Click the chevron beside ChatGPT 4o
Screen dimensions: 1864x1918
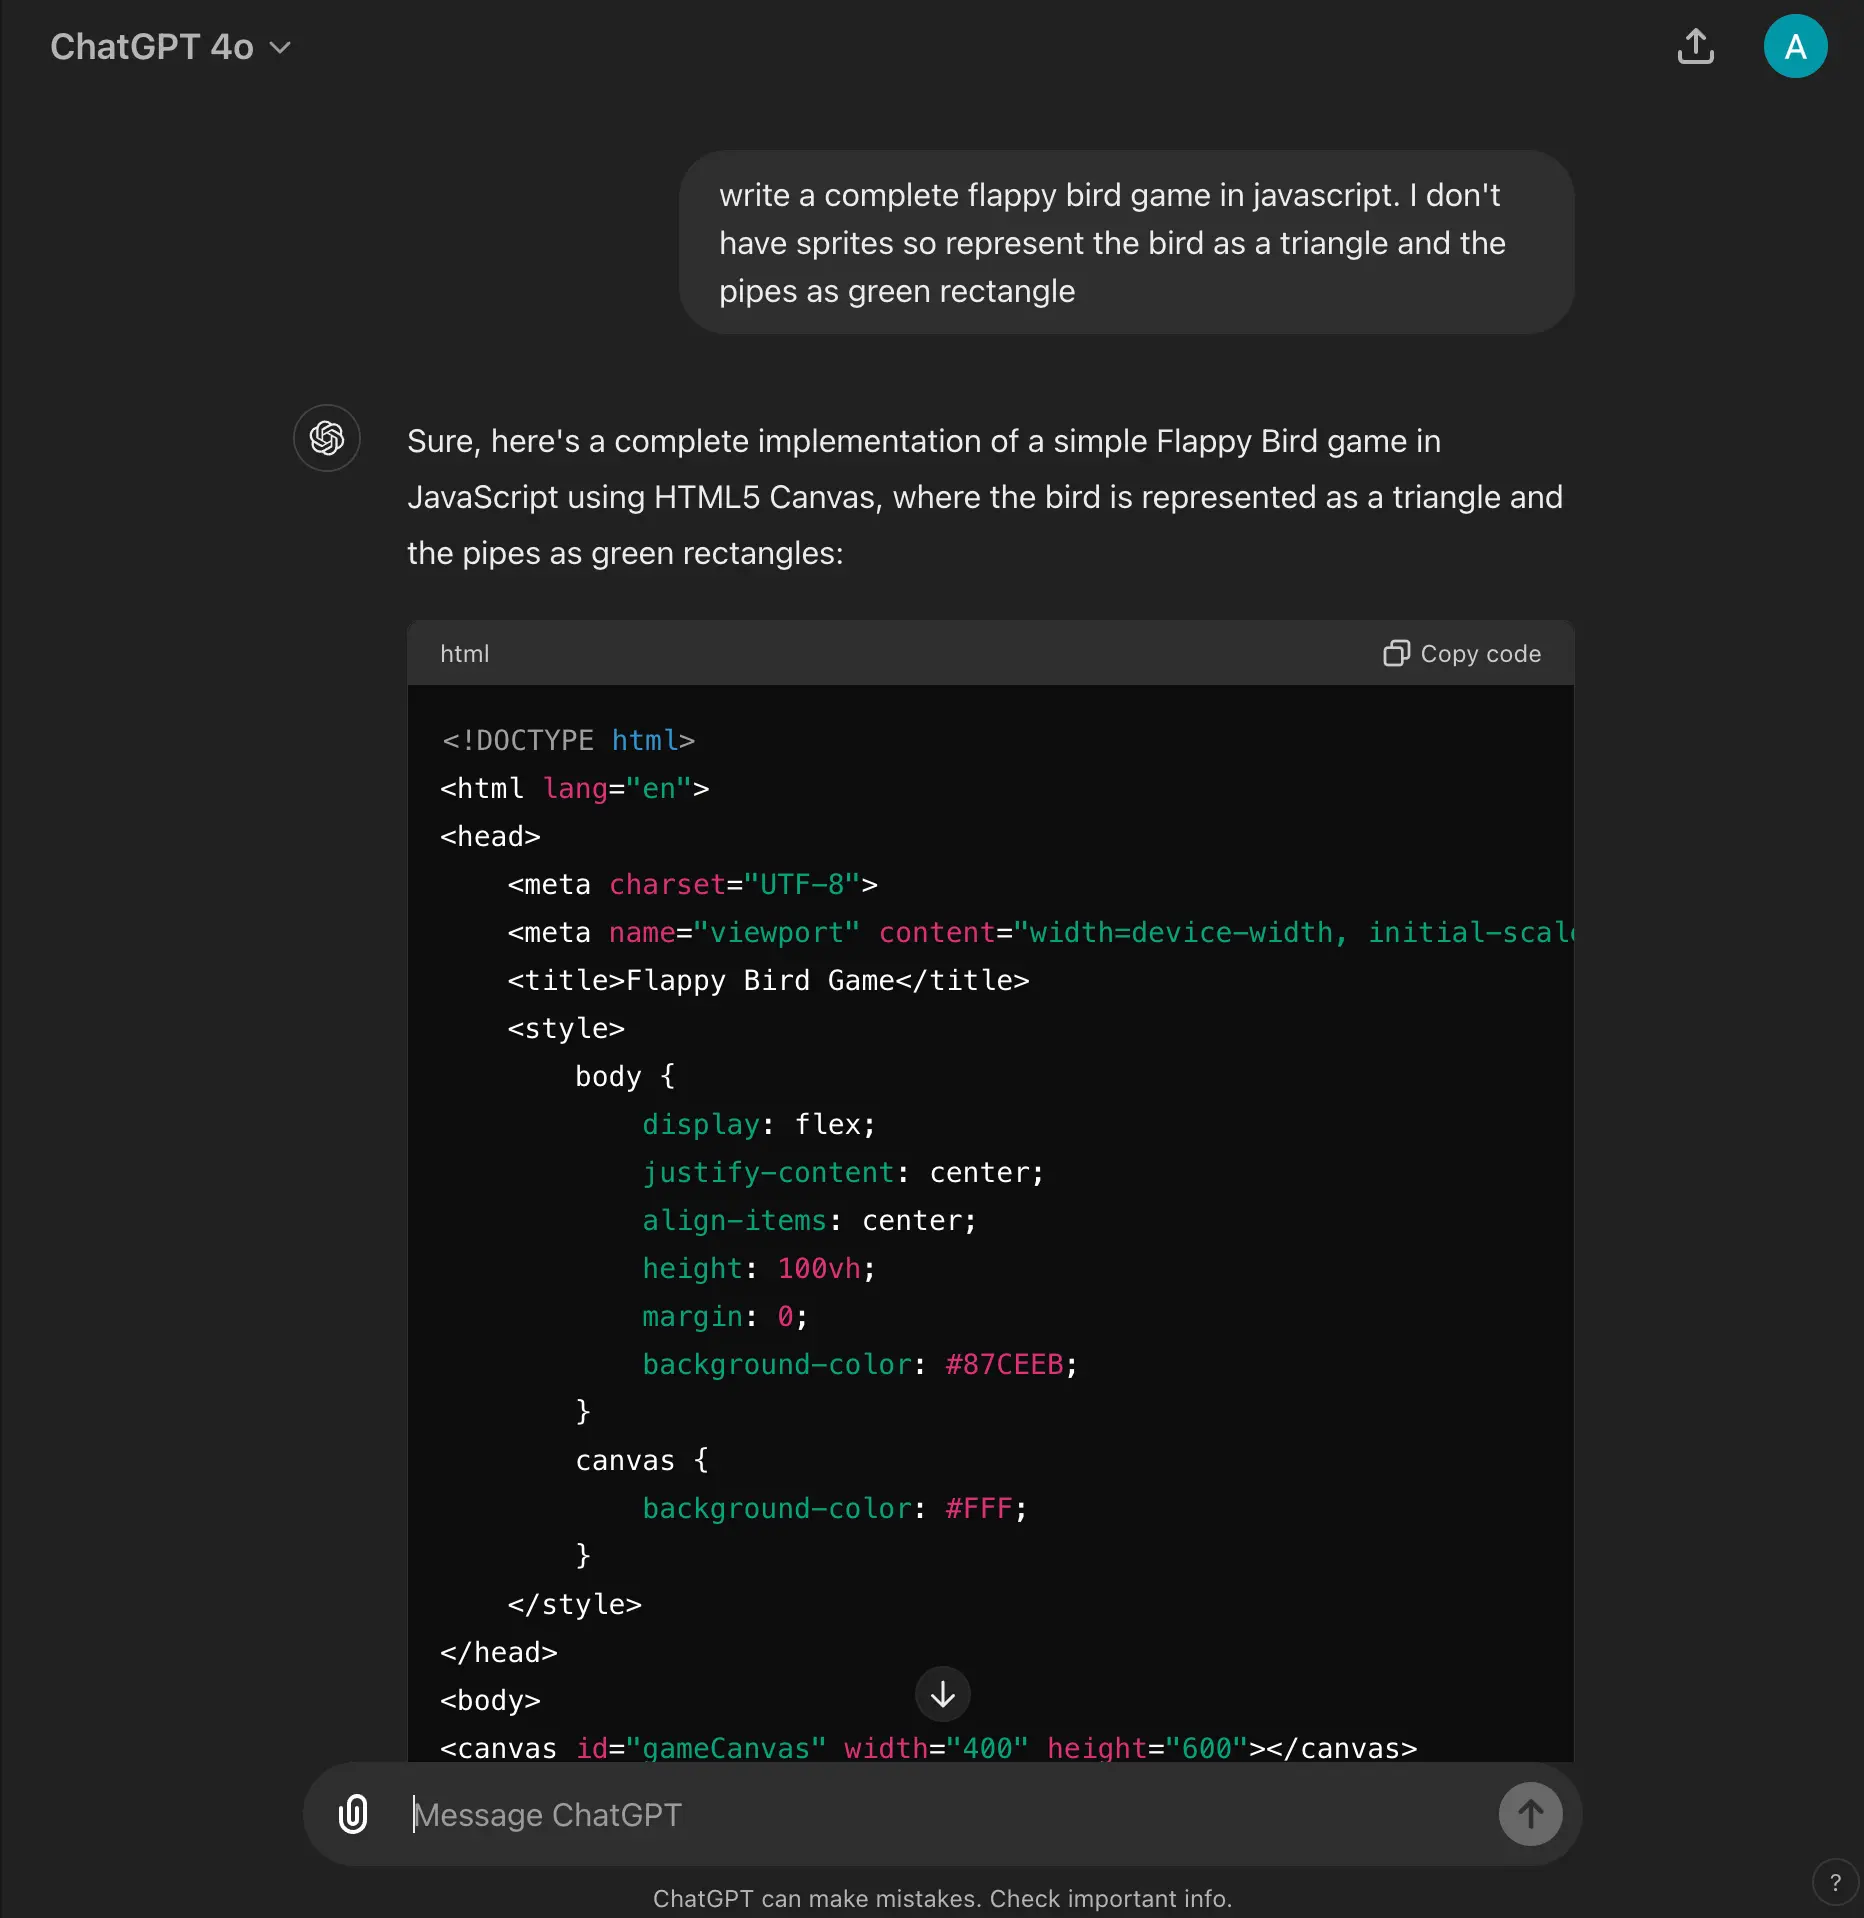point(281,48)
